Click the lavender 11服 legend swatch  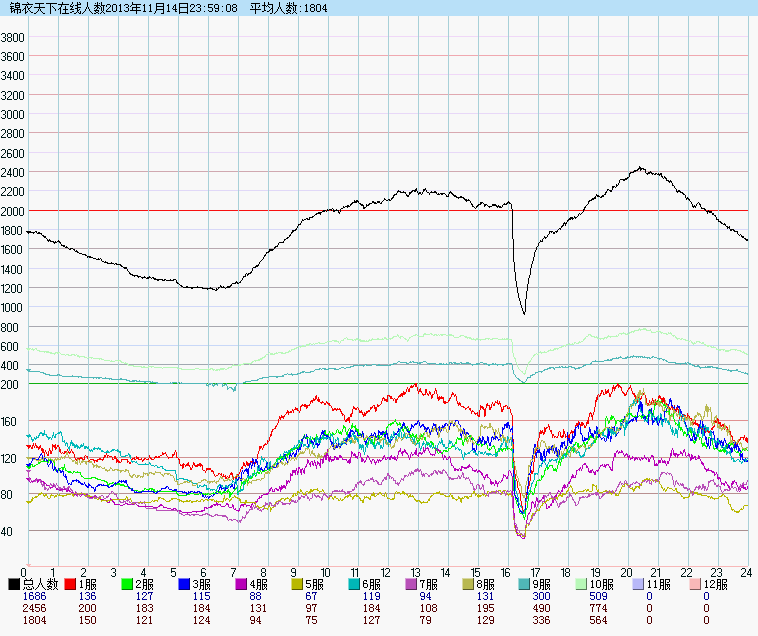(640, 583)
